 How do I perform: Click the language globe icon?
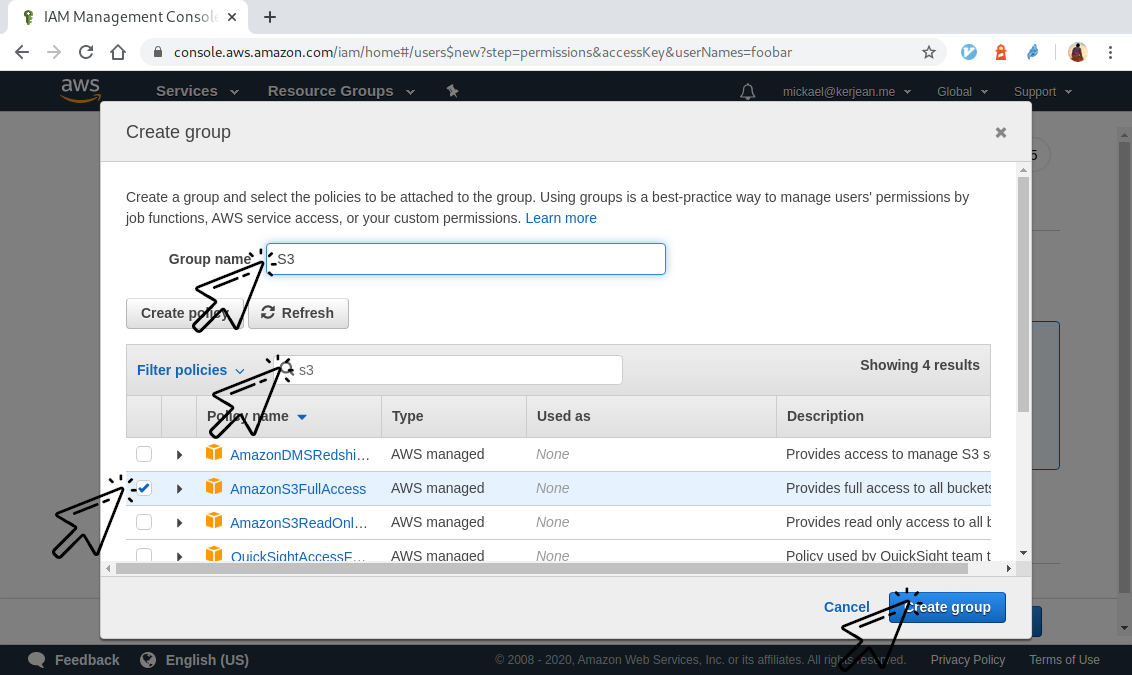tap(148, 660)
